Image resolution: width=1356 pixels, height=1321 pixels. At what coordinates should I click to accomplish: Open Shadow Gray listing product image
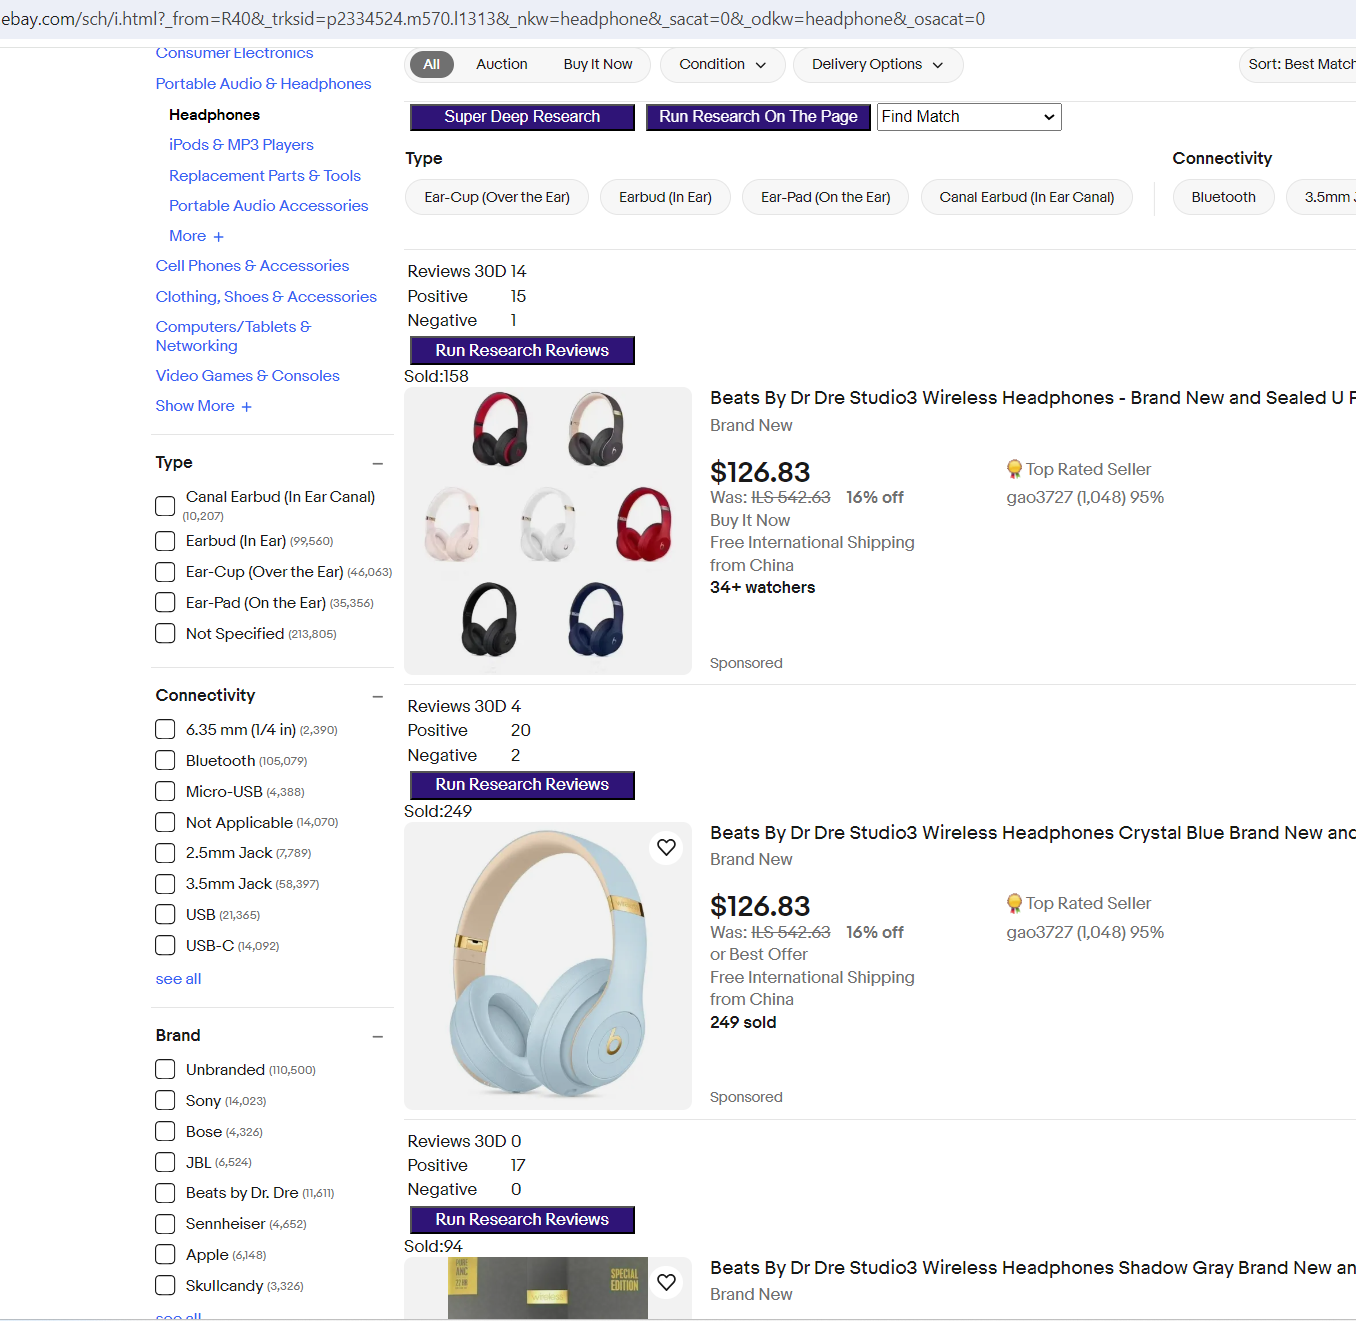(x=548, y=1288)
